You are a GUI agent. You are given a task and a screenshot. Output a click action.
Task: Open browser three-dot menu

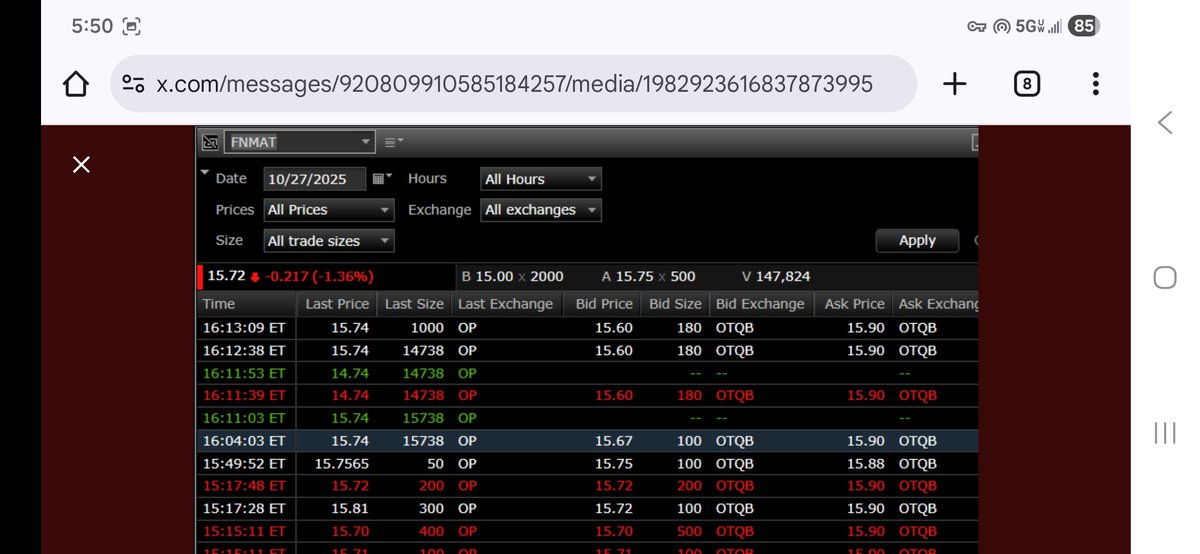pyautogui.click(x=1096, y=84)
